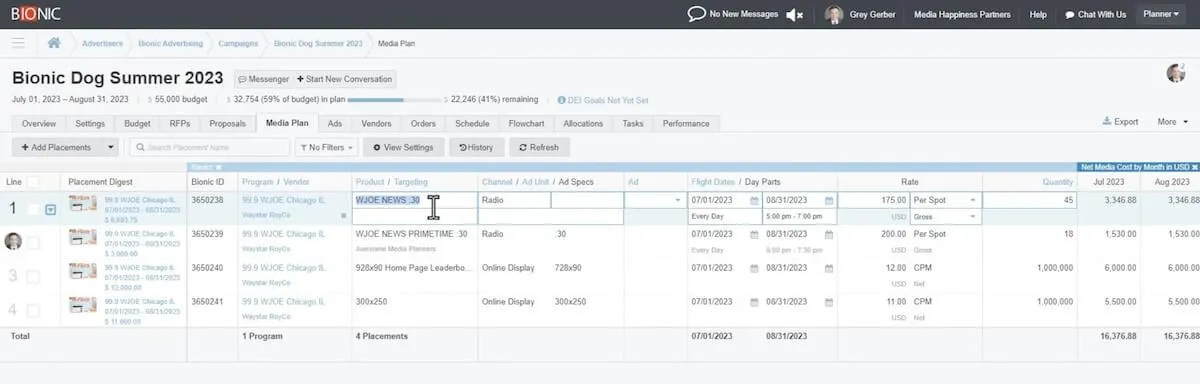Check the line 2 row checkbox
Viewport: 1200px width, 384px height.
pos(33,242)
